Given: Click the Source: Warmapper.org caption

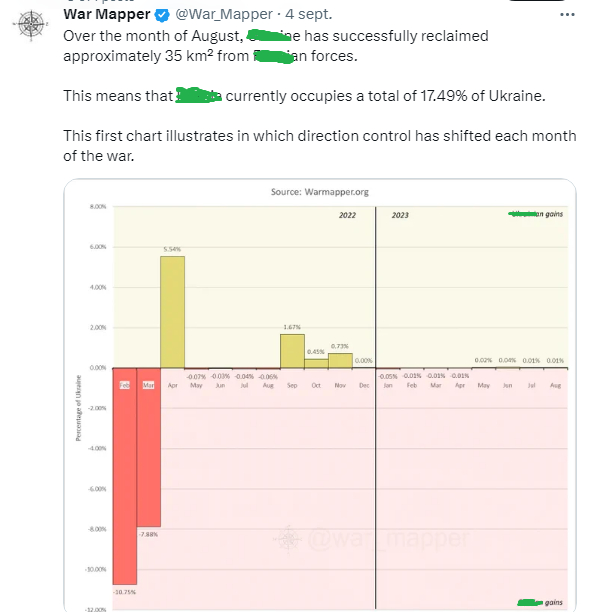Looking at the screenshot, I should click(x=320, y=192).
